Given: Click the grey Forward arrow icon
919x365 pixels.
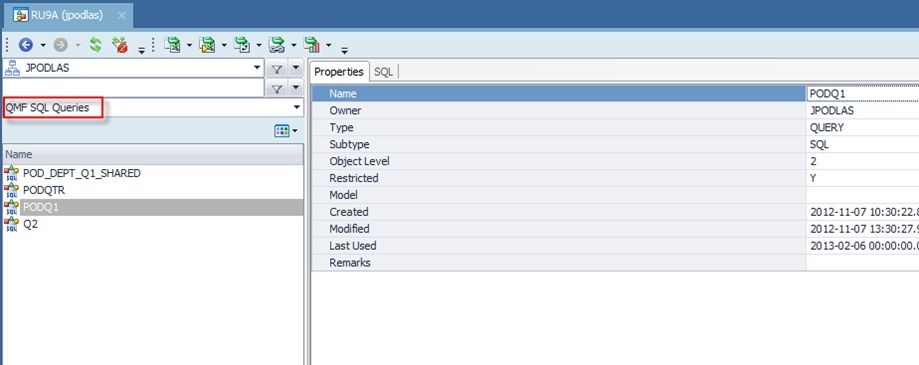Looking at the screenshot, I should coord(60,45).
